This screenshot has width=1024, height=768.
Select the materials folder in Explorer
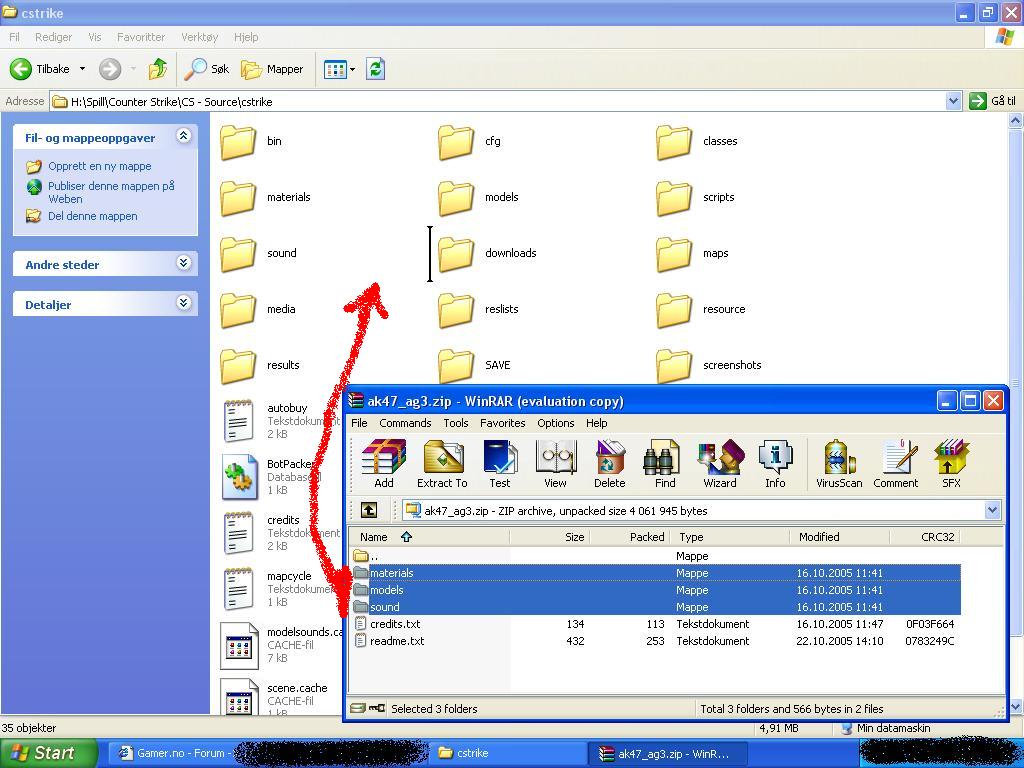click(x=266, y=197)
